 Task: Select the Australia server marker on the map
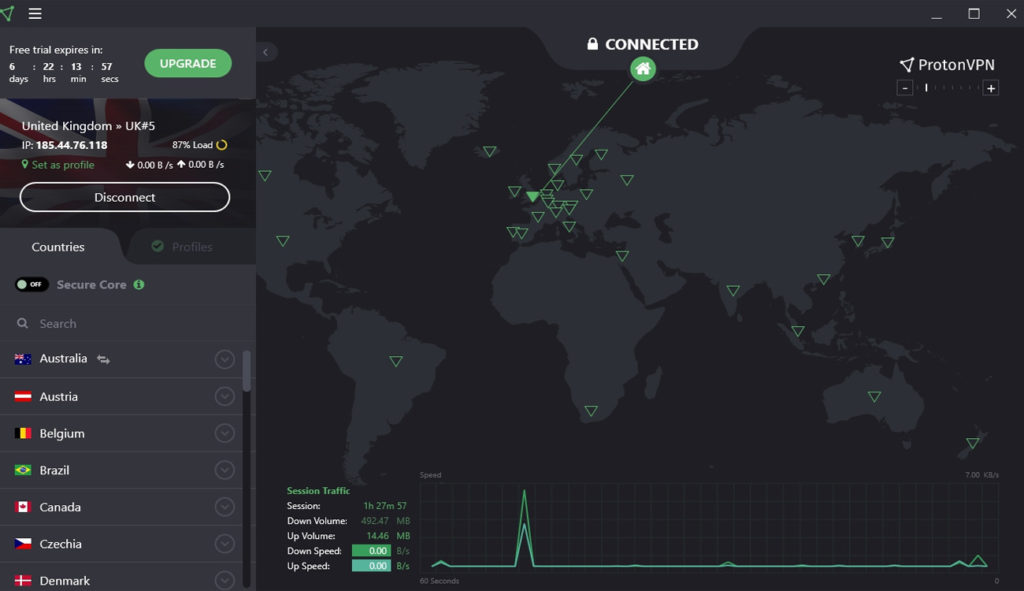pos(874,396)
